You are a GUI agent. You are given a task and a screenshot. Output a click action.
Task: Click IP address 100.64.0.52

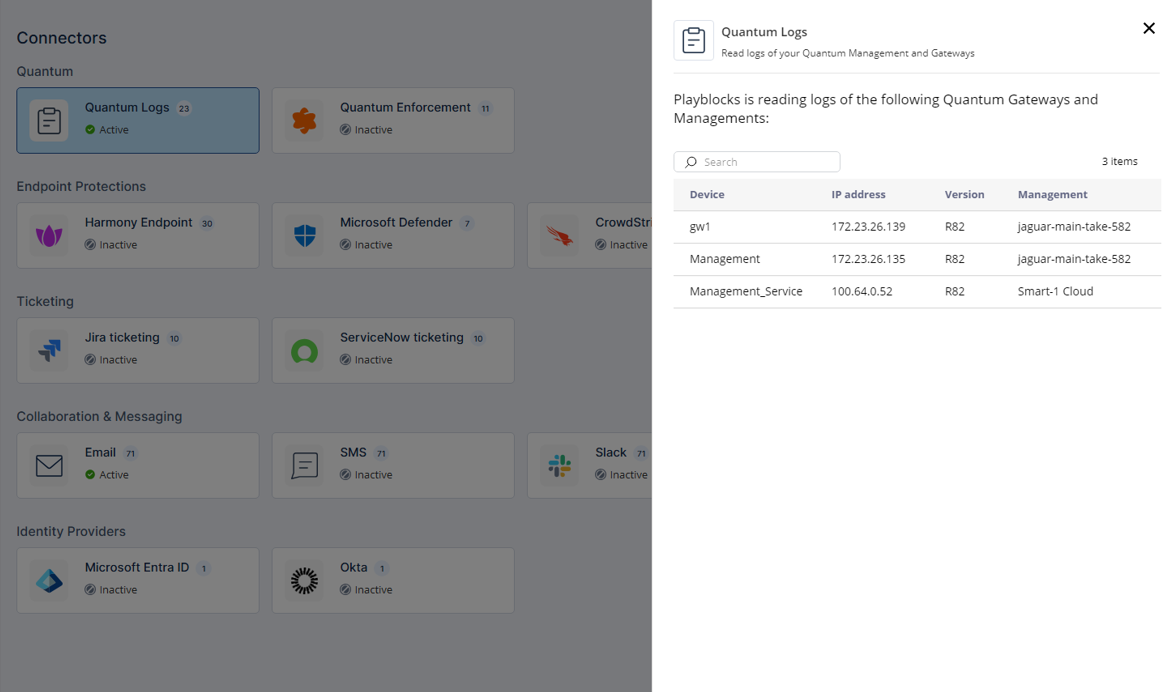pyautogui.click(x=862, y=291)
